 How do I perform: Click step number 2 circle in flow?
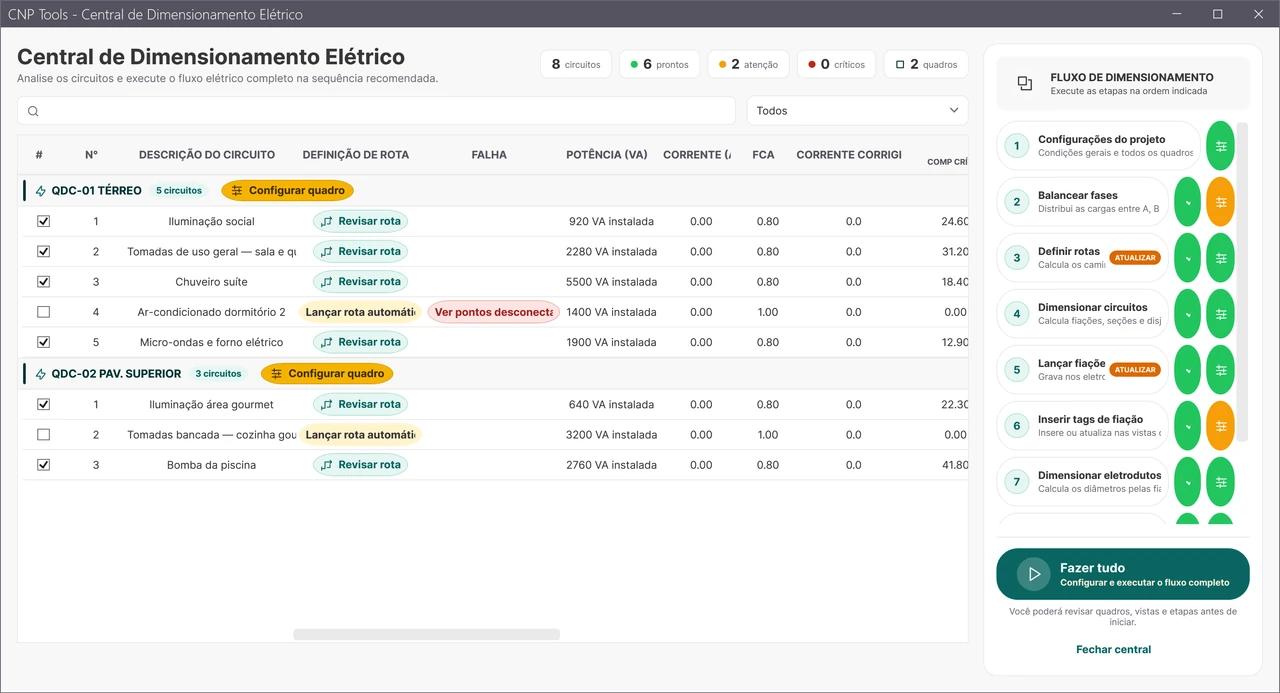[x=1017, y=202]
